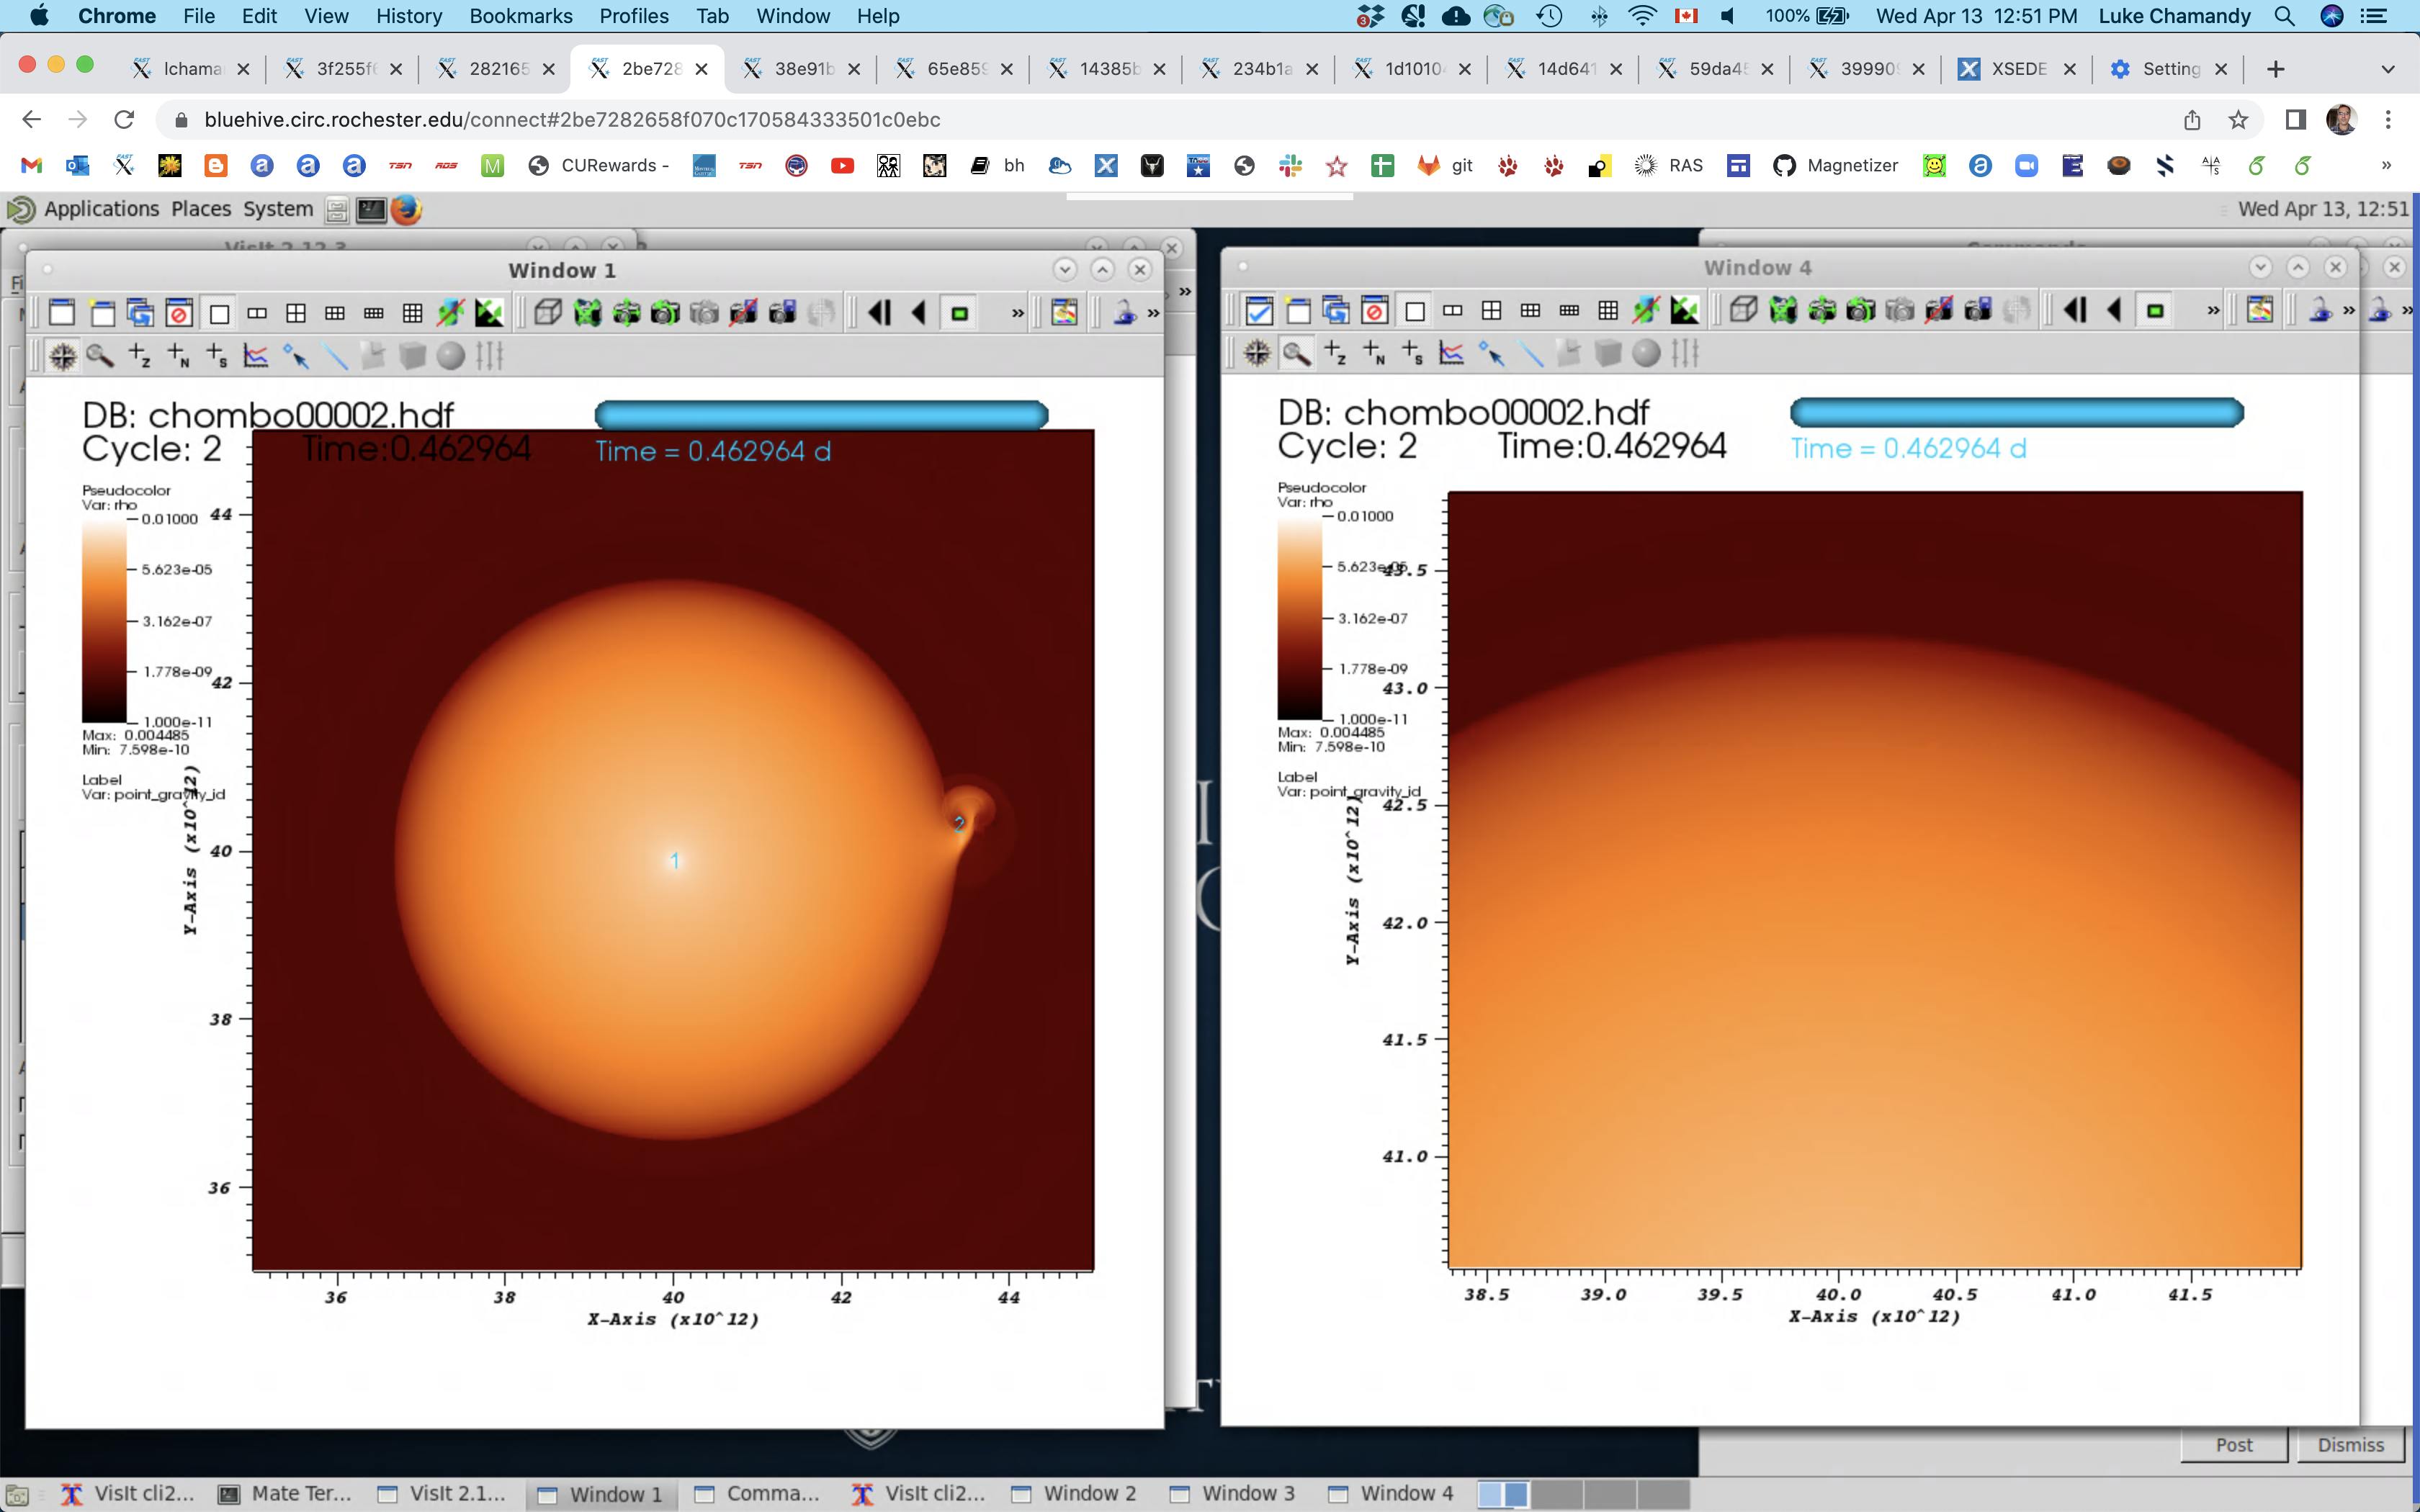Toggle active window checkbox in Window 4
The height and width of the screenshot is (1512, 2420).
pyautogui.click(x=1259, y=310)
